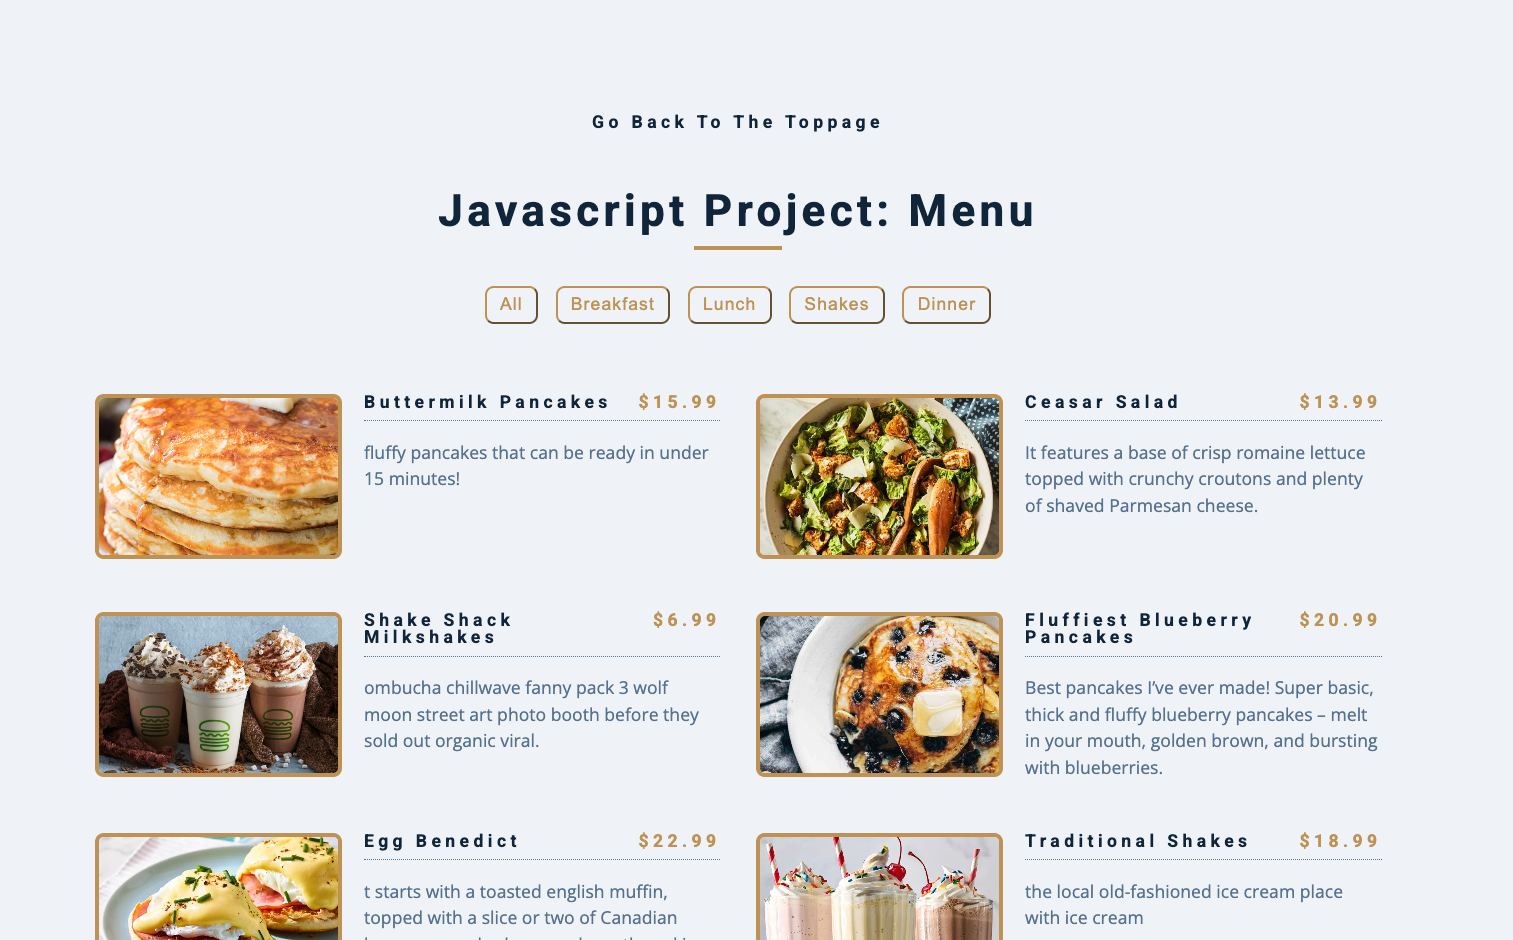Filter menu by Lunch
This screenshot has width=1513, height=940.
[730, 305]
